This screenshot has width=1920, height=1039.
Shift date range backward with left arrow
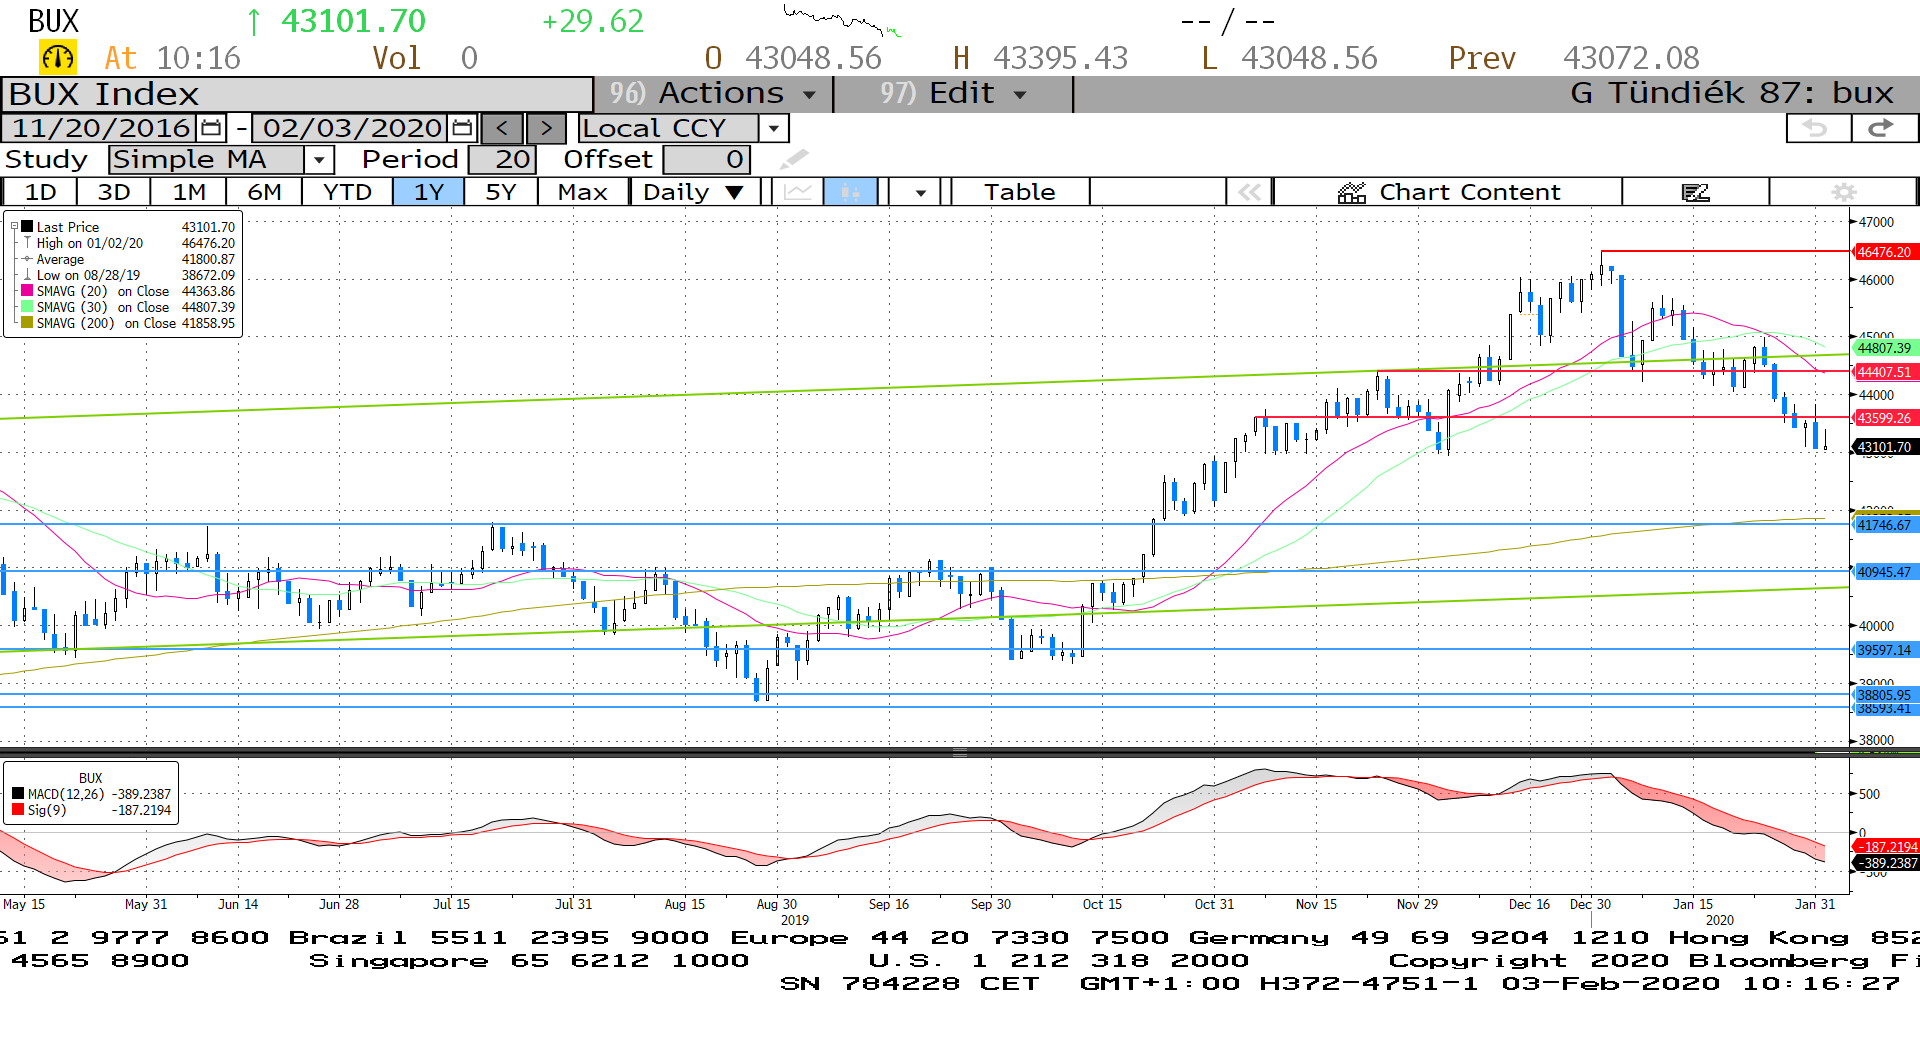502,128
